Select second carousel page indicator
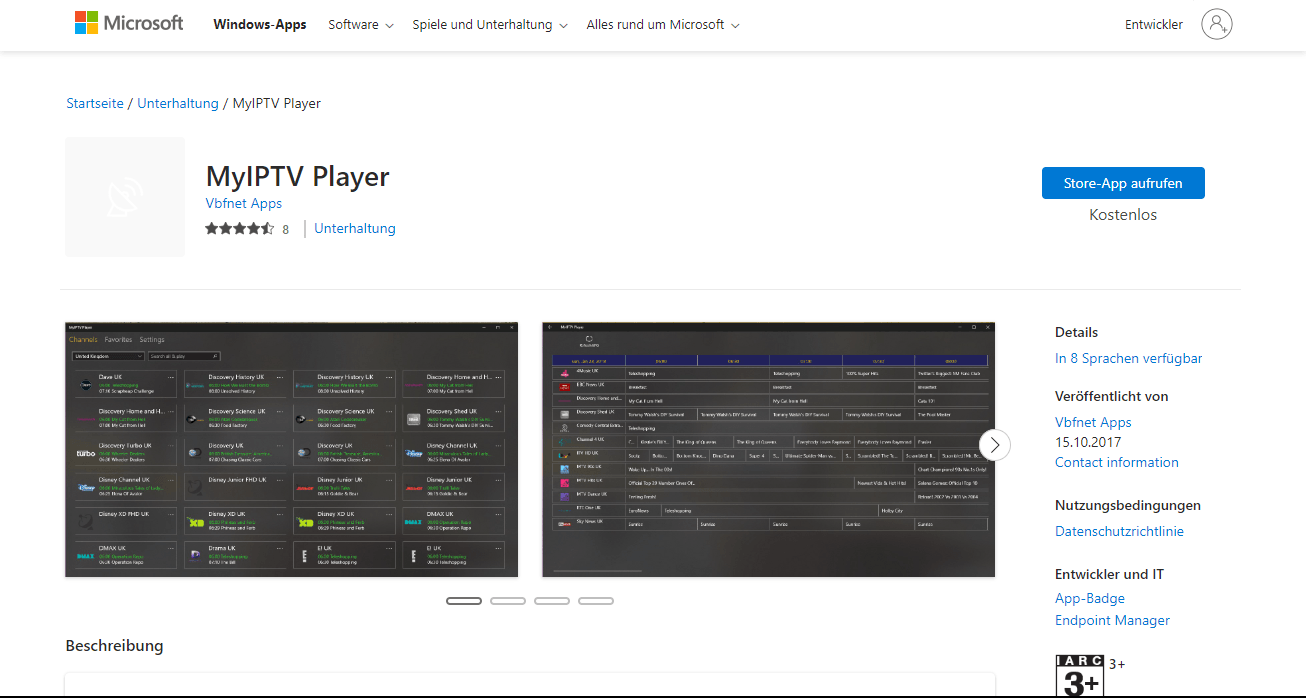Viewport: 1306px width, 698px height. [x=508, y=601]
